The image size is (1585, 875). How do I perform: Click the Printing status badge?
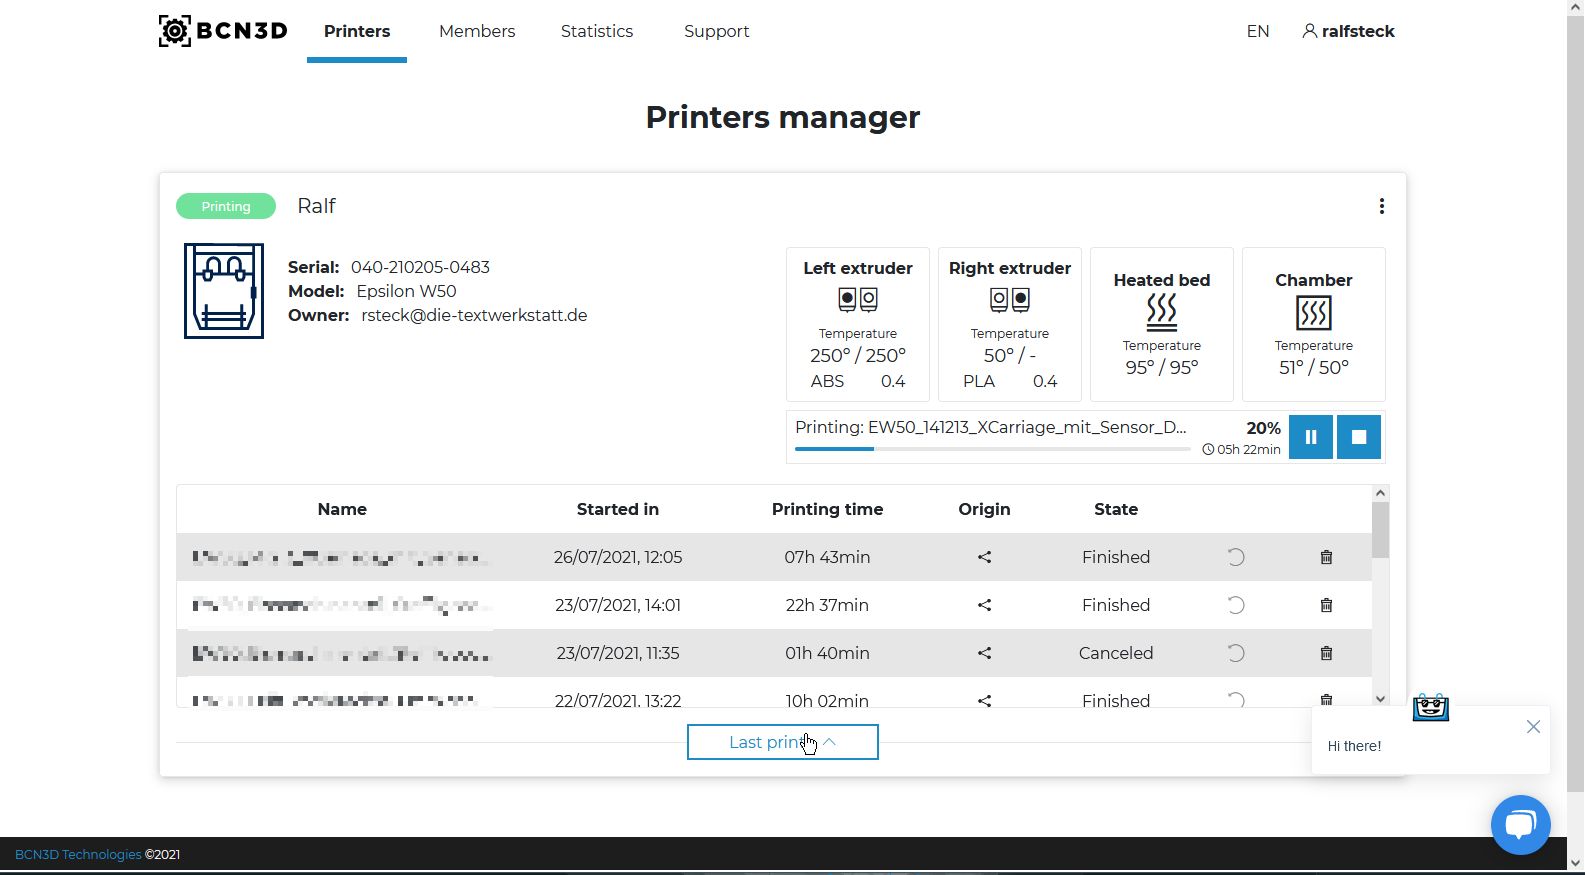tap(226, 206)
